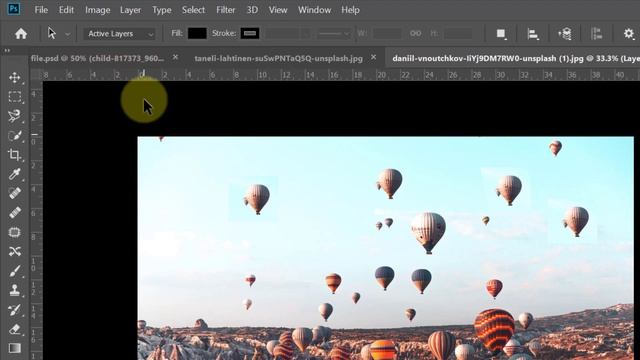The width and height of the screenshot is (640, 360).
Task: Open the Image menu
Action: coord(98,10)
